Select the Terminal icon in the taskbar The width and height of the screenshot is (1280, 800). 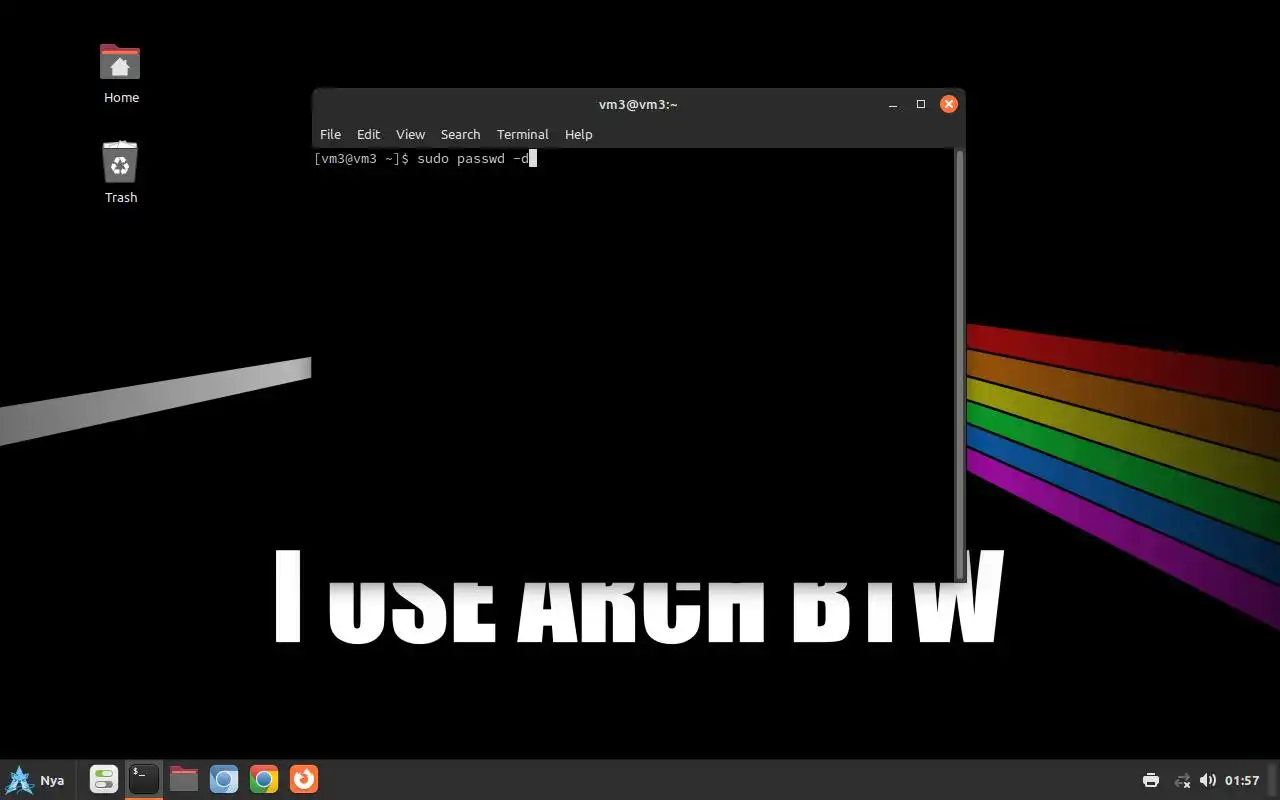(x=144, y=779)
